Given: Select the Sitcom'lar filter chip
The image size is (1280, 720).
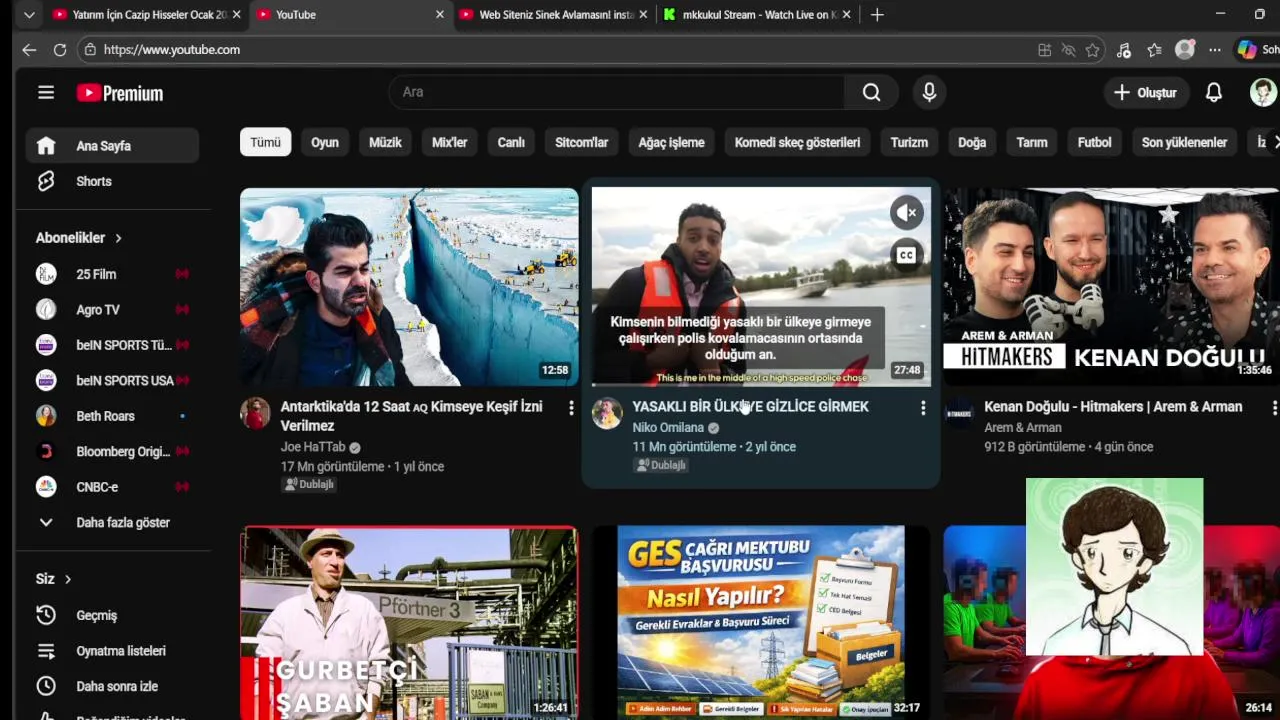Looking at the screenshot, I should coord(581,142).
